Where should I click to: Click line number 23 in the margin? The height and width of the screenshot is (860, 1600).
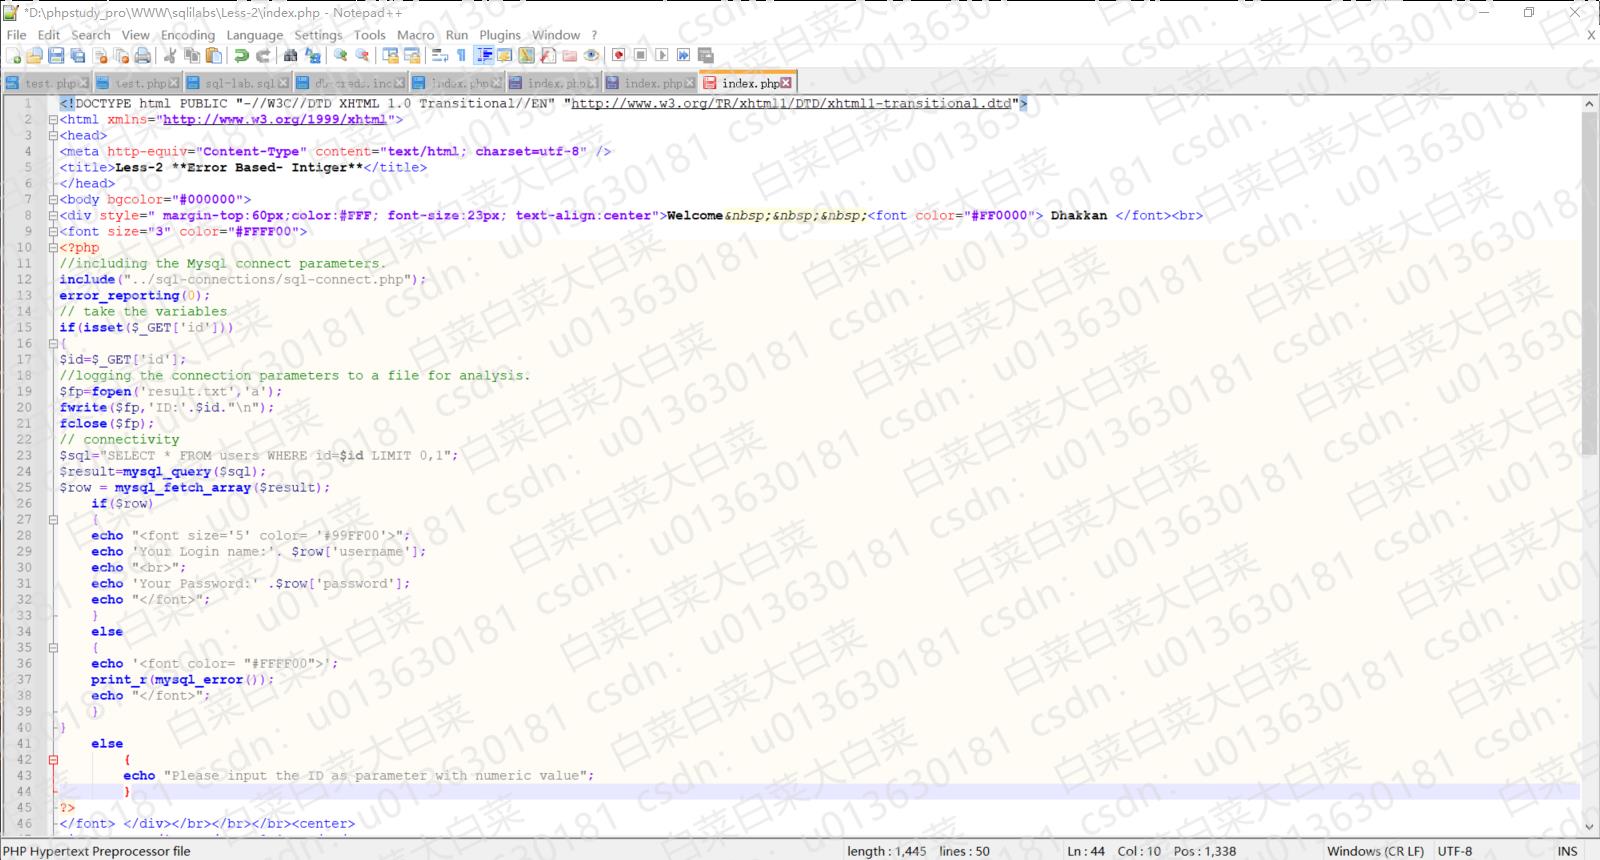(25, 455)
